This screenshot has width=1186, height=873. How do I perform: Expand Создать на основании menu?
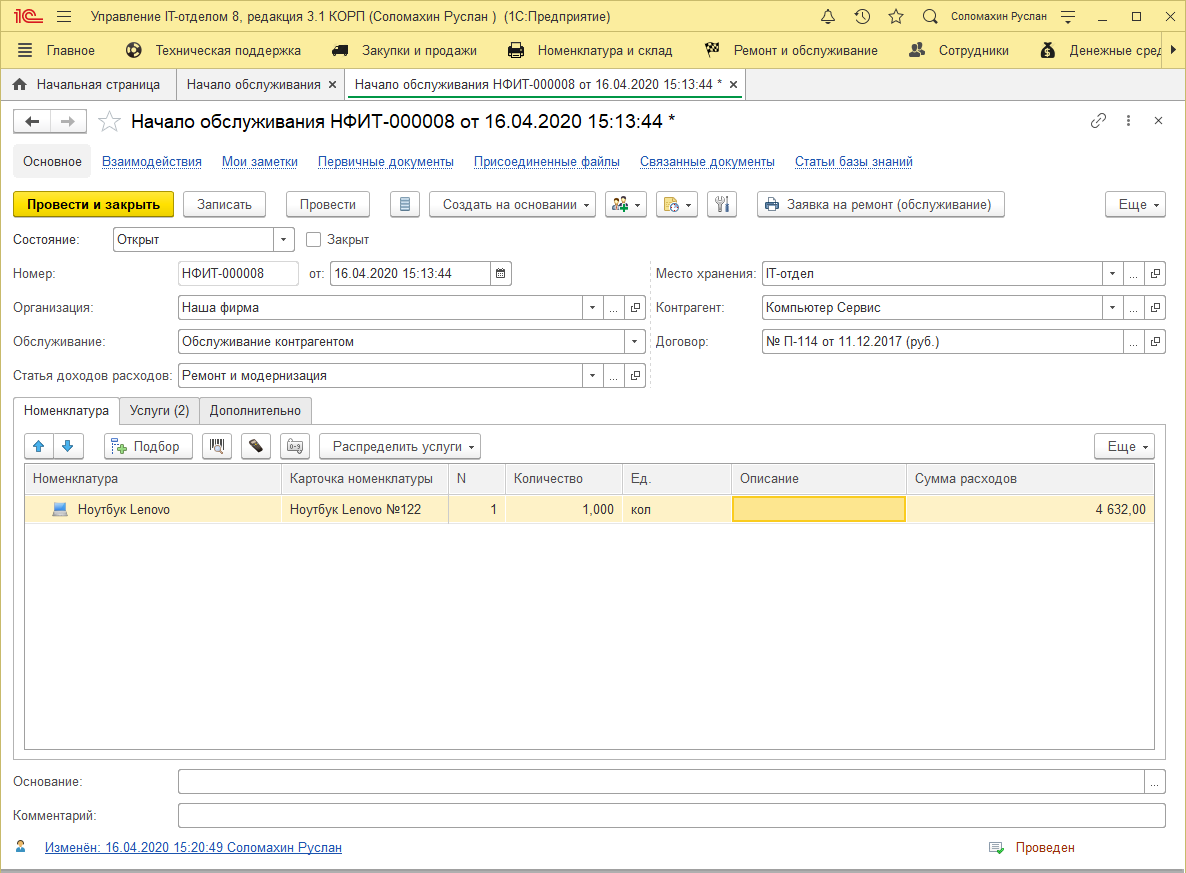[x=512, y=204]
